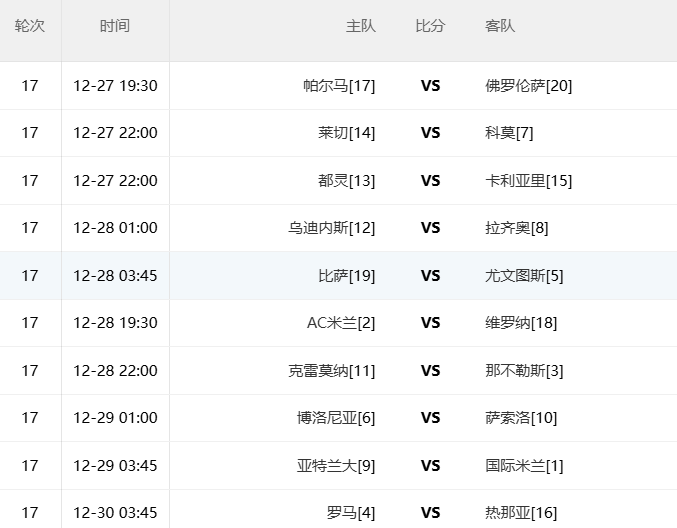Open away team 那不勒斯[3]

point(524,371)
